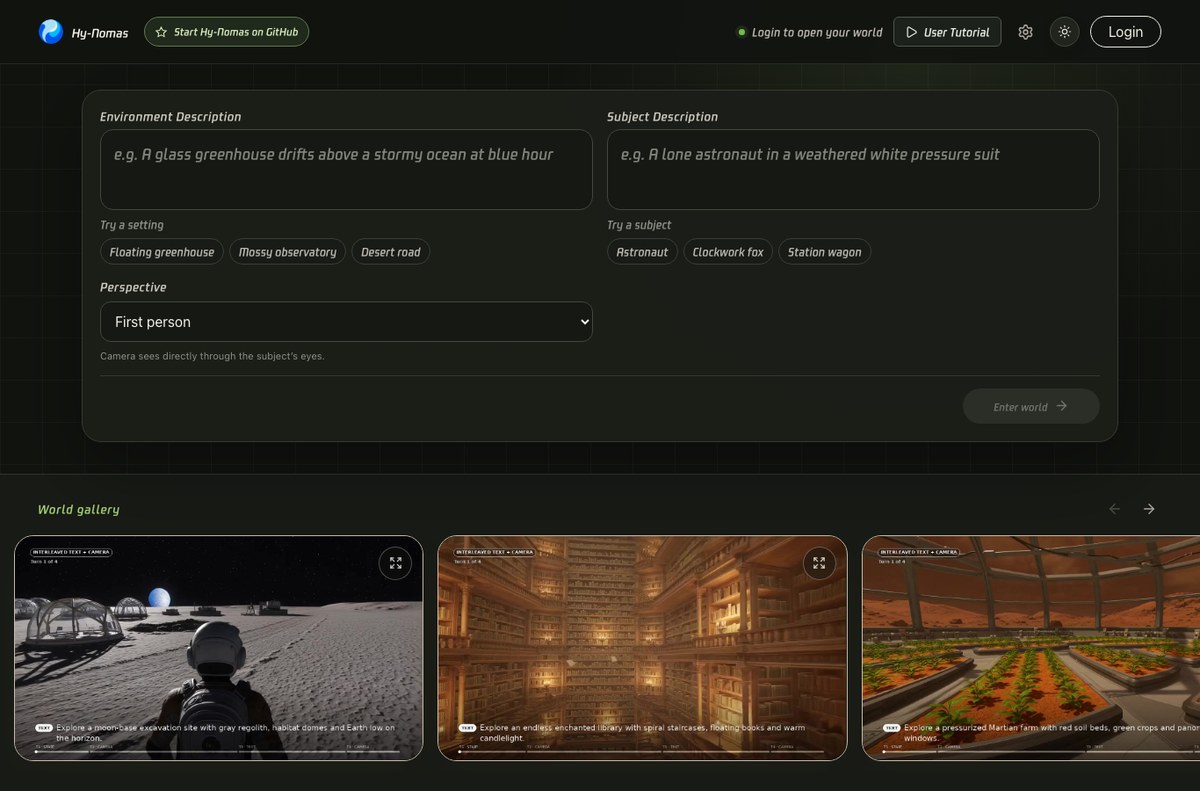
Task: Open the moon-base excavation world thumbnail
Action: coord(219,648)
